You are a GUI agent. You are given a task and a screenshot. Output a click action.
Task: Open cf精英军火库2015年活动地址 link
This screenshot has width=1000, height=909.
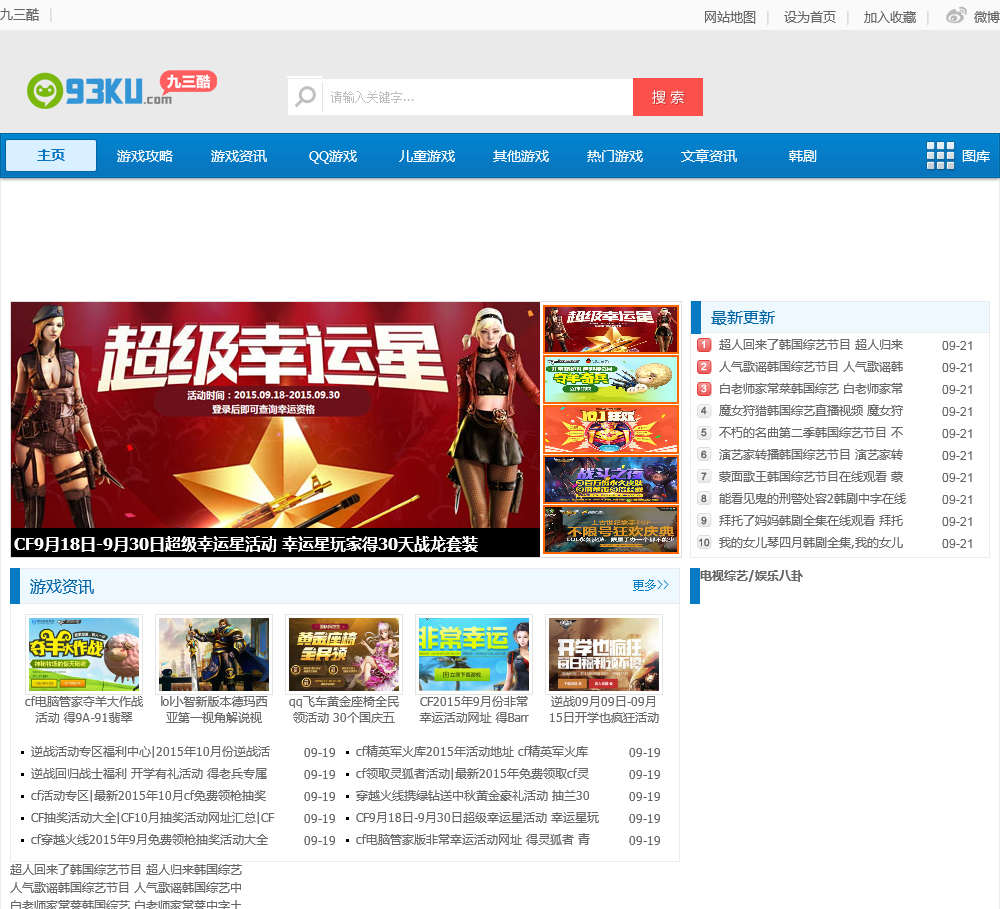472,751
